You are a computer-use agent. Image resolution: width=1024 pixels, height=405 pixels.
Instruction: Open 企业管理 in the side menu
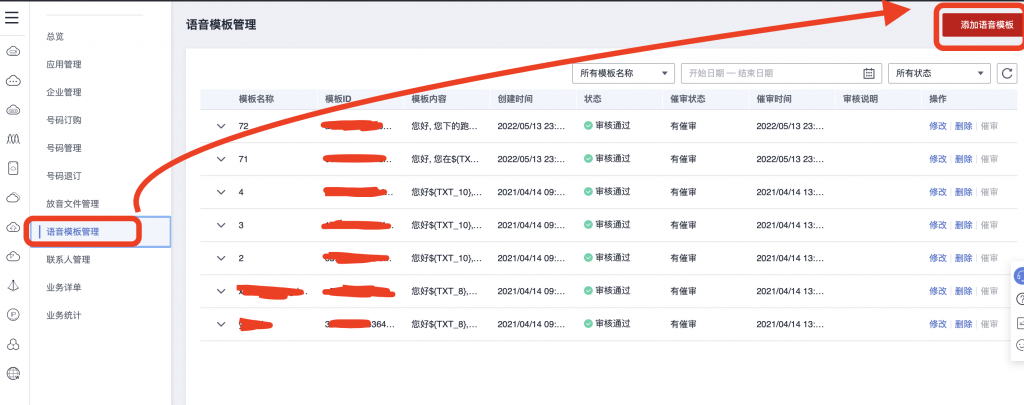coord(63,92)
